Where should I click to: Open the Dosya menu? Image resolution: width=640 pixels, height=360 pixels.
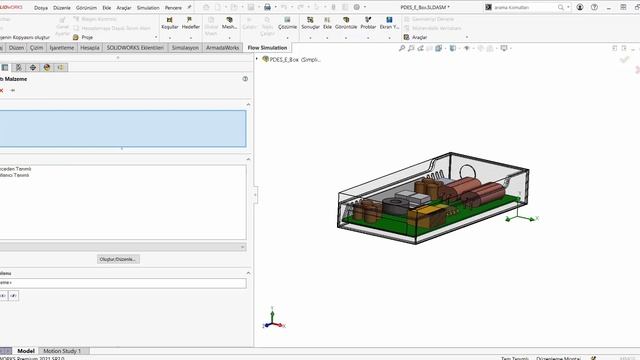(x=41, y=8)
